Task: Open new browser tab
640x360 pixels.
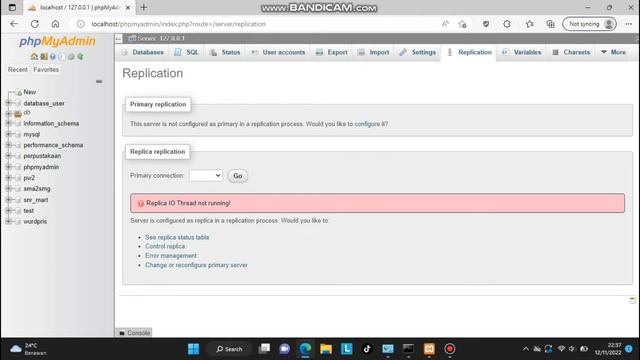Action: (x=144, y=7)
